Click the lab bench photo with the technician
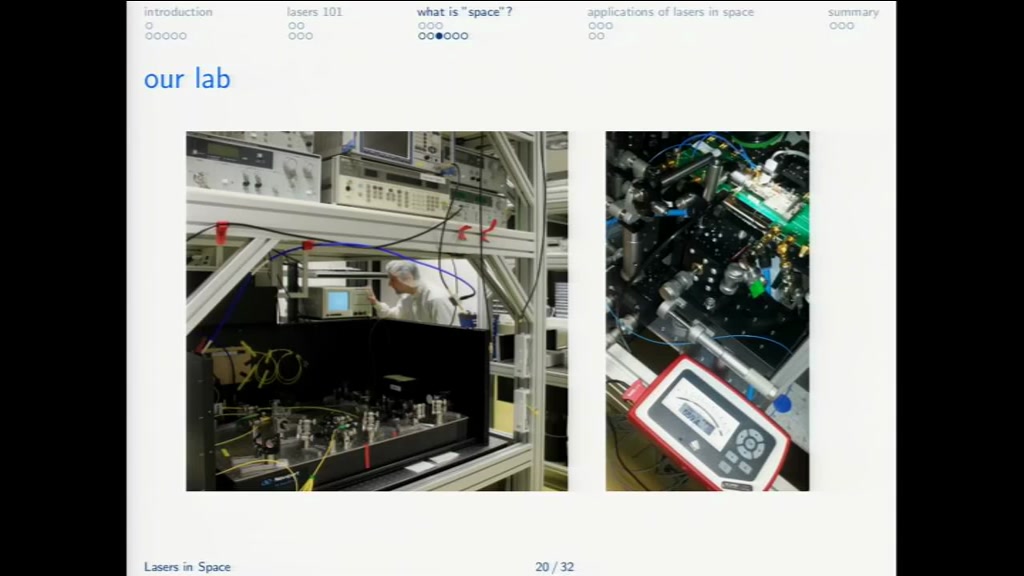Screen dimensions: 1024x576 [x=377, y=311]
